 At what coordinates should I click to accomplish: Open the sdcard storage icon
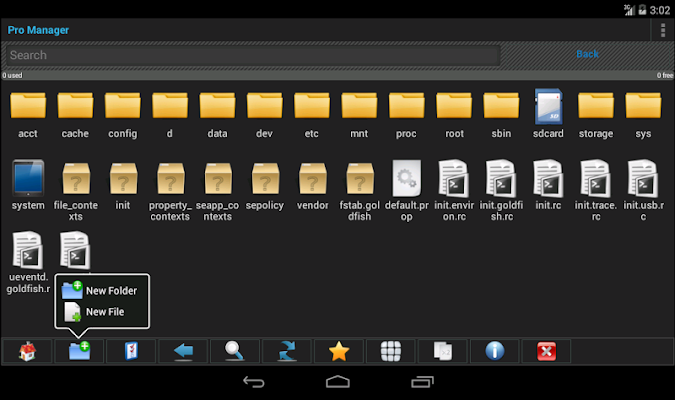[548, 115]
